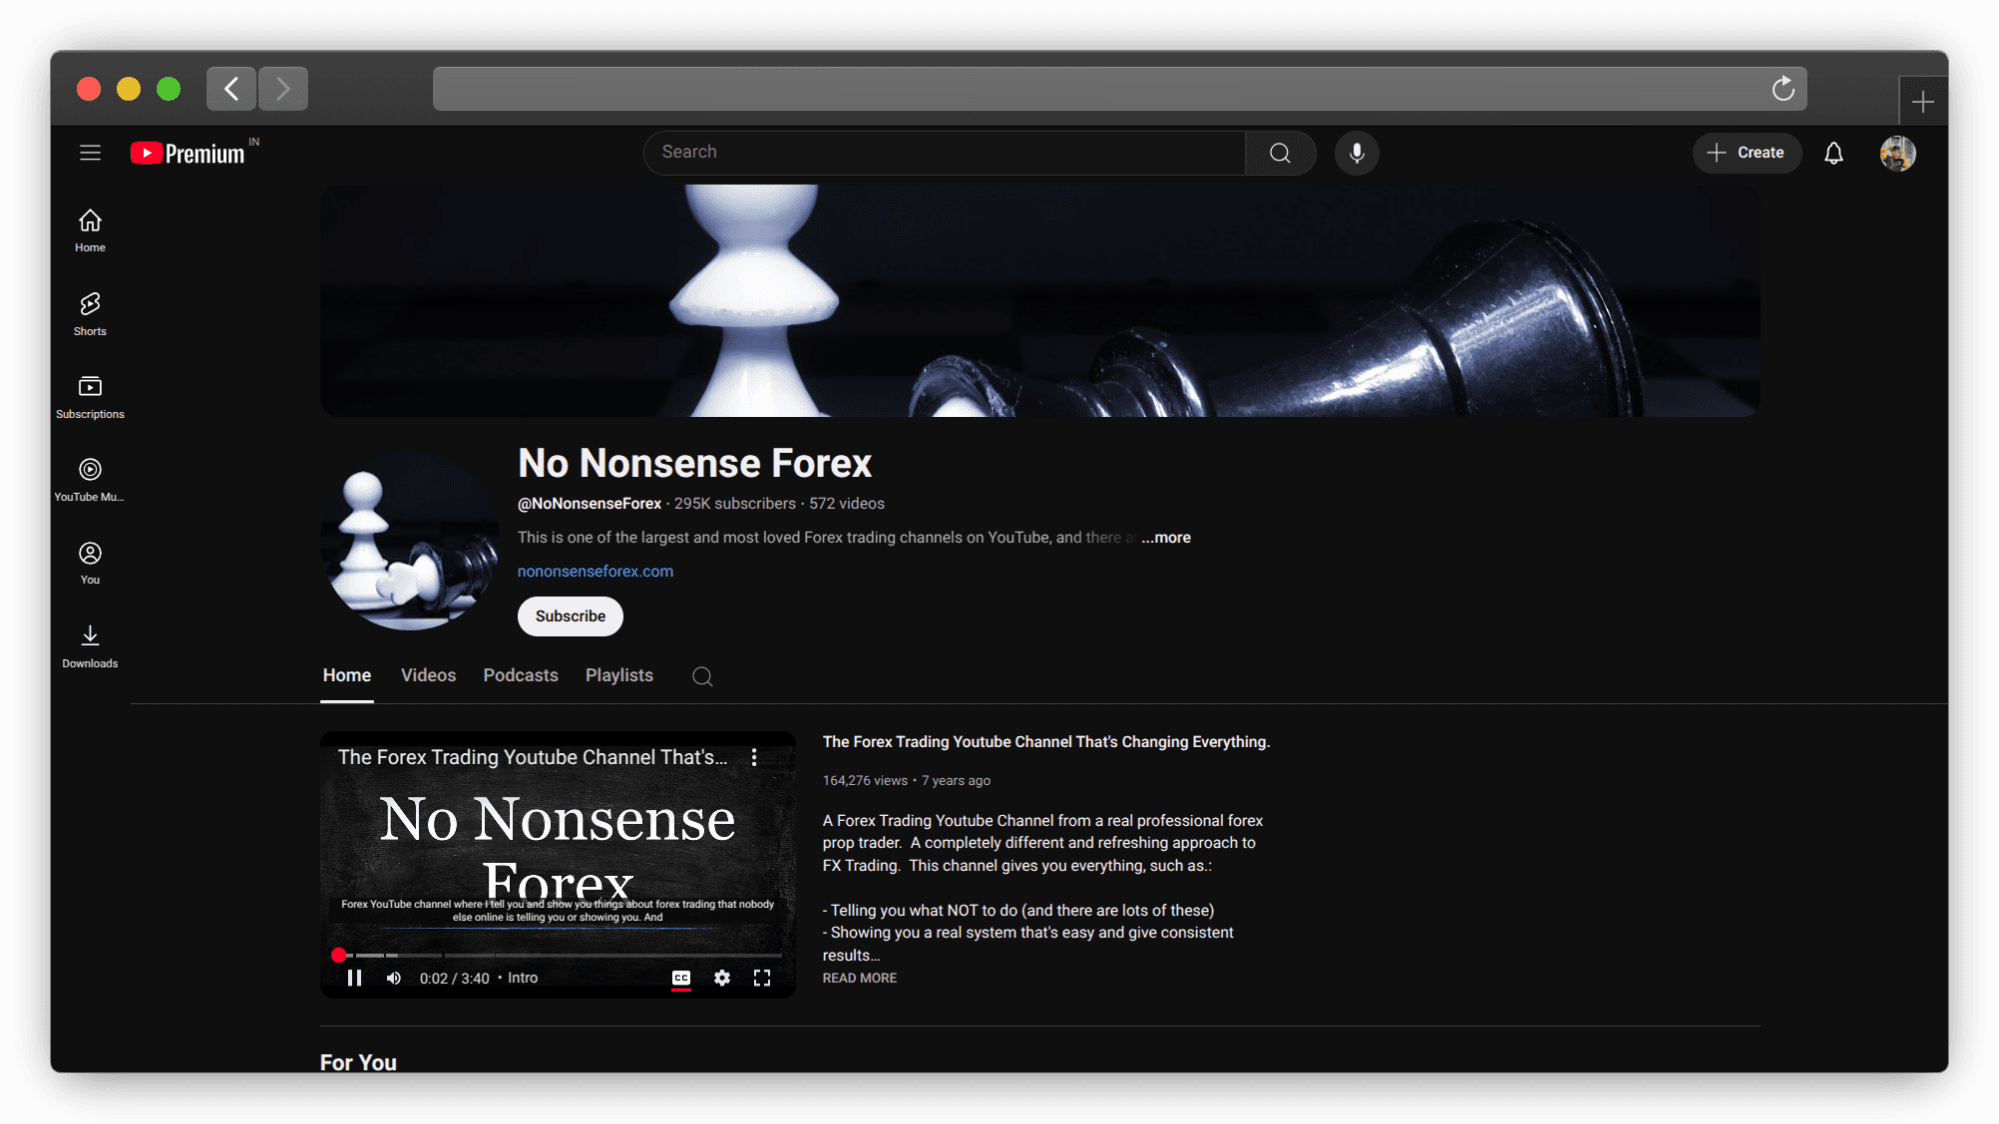
Task: Expand channel description with ...more
Action: (1166, 537)
